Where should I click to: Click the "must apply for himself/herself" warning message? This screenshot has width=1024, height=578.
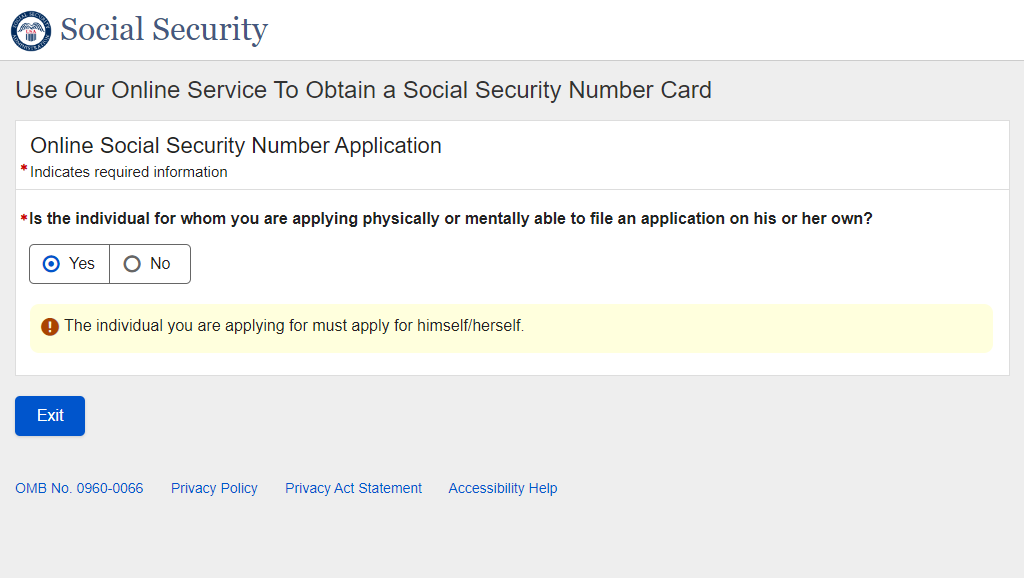click(x=294, y=326)
